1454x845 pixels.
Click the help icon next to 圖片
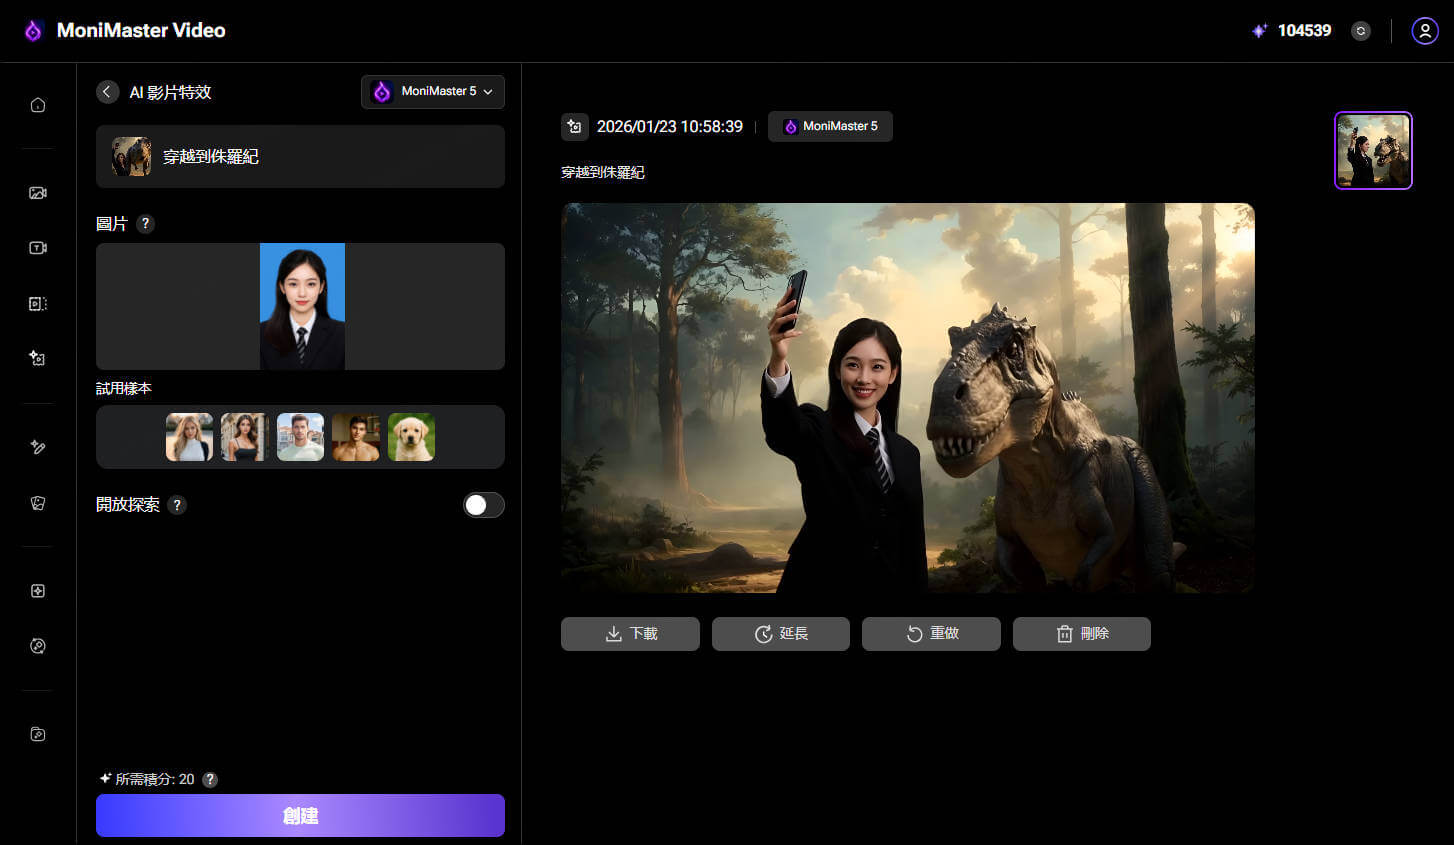click(145, 224)
